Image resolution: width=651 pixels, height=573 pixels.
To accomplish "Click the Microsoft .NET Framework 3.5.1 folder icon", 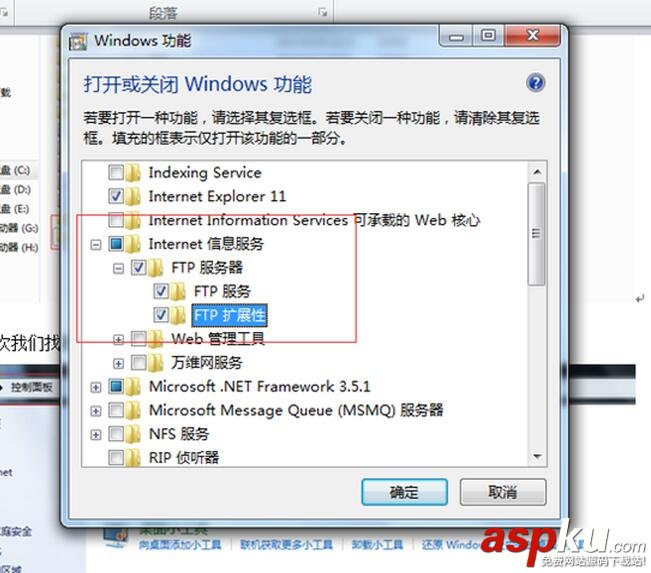I will pyautogui.click(x=132, y=387).
